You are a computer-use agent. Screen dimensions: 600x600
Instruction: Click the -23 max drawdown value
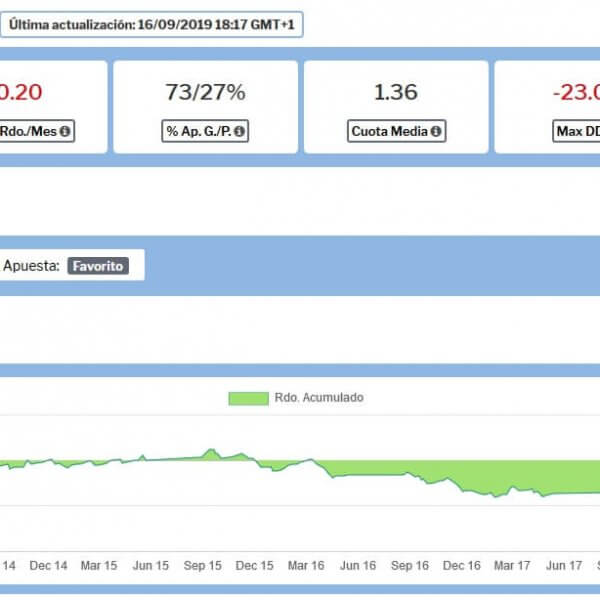[576, 92]
